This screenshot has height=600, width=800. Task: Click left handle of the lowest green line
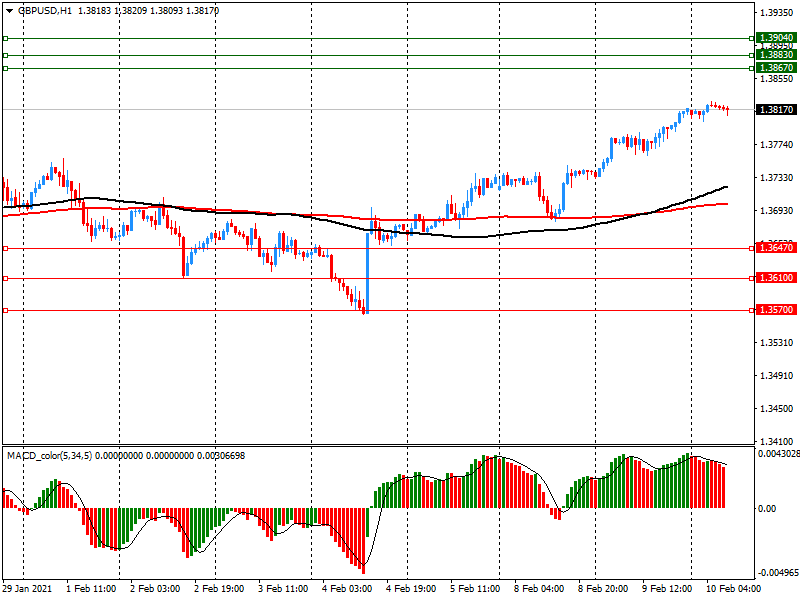tap(5, 68)
